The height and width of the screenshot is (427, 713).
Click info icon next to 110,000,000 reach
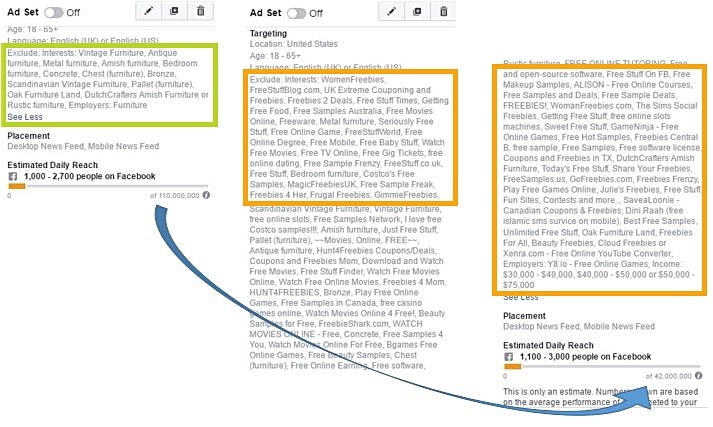tap(206, 195)
